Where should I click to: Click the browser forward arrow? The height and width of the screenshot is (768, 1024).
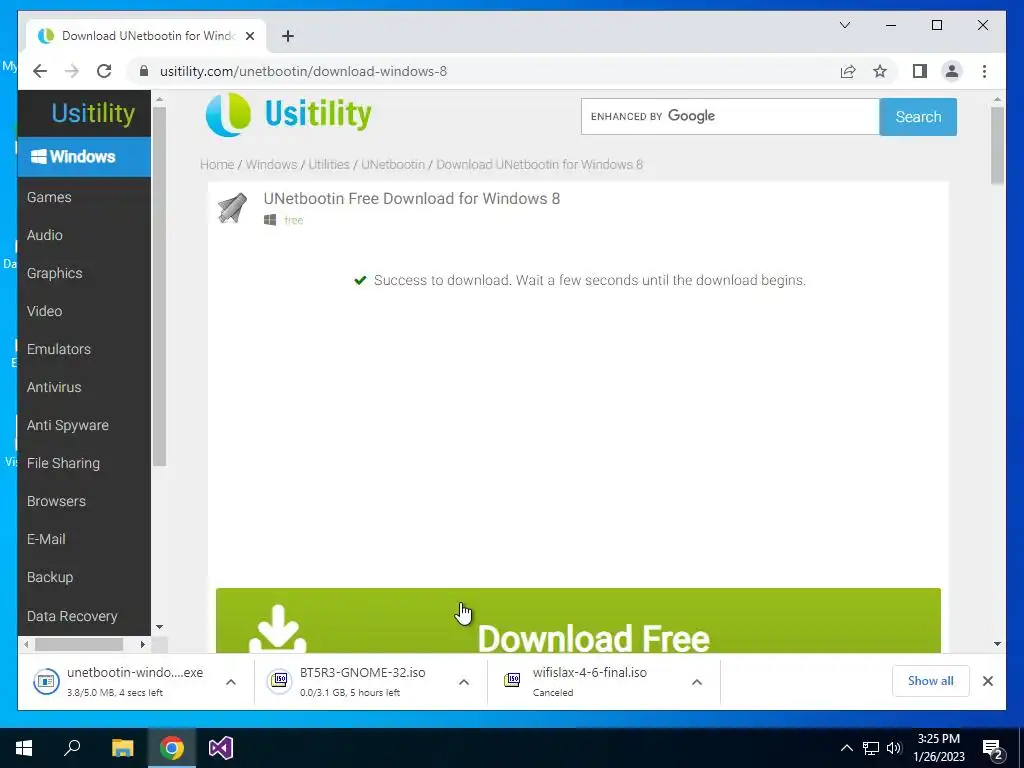[72, 71]
